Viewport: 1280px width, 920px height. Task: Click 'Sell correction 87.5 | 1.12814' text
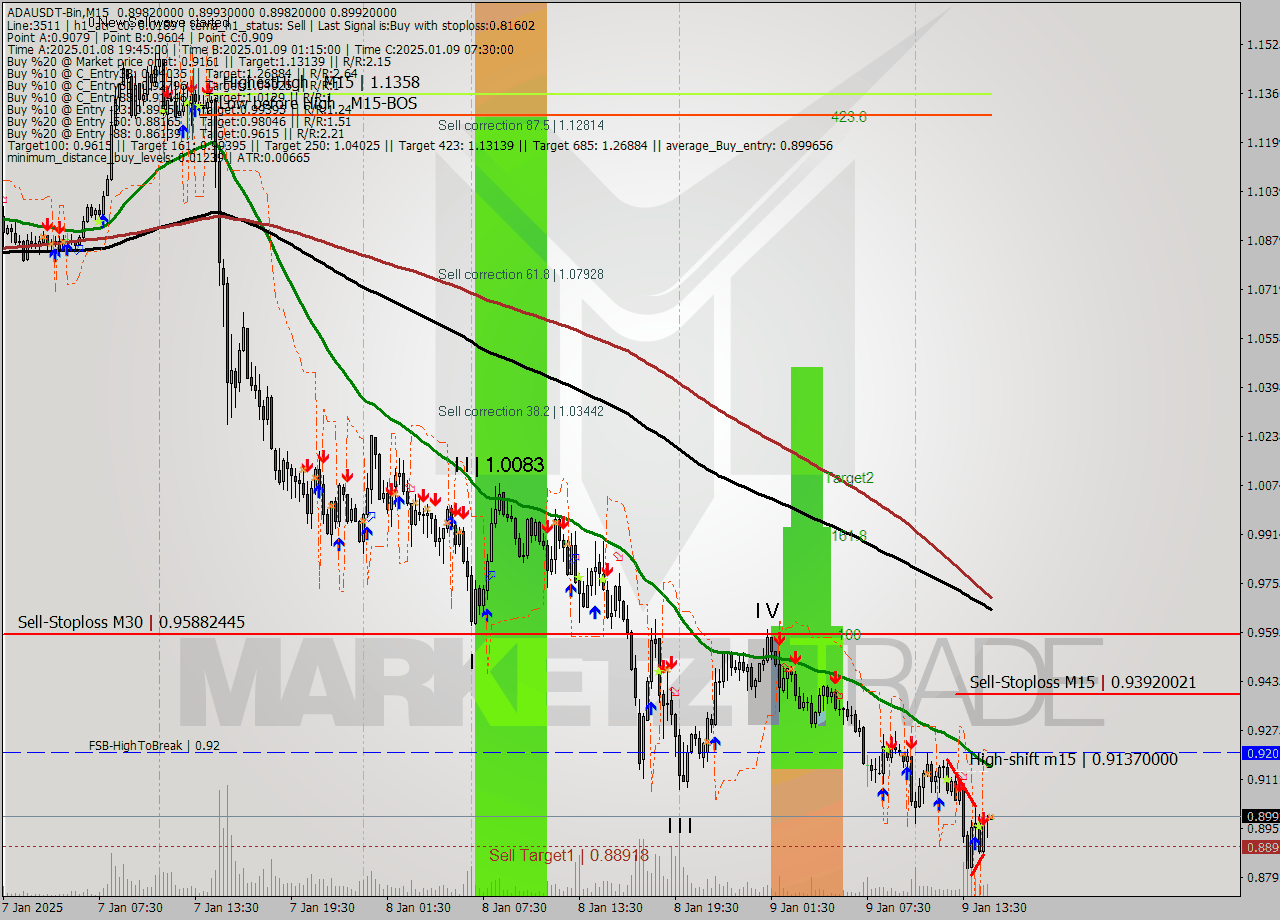tap(521, 125)
